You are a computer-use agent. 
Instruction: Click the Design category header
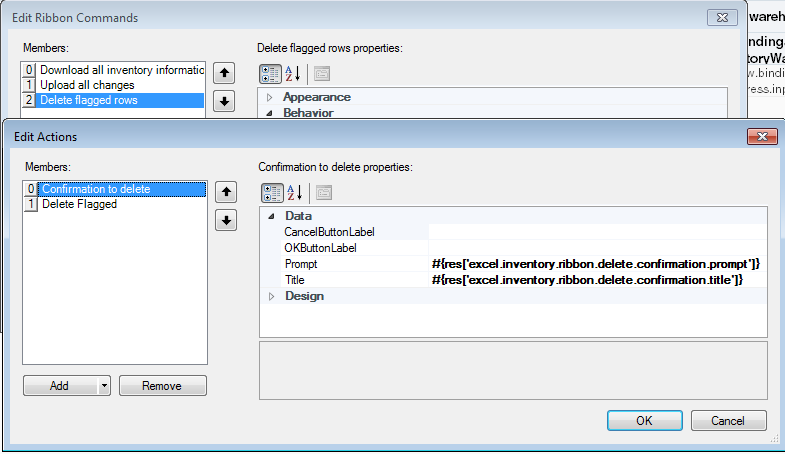pyautogui.click(x=304, y=296)
